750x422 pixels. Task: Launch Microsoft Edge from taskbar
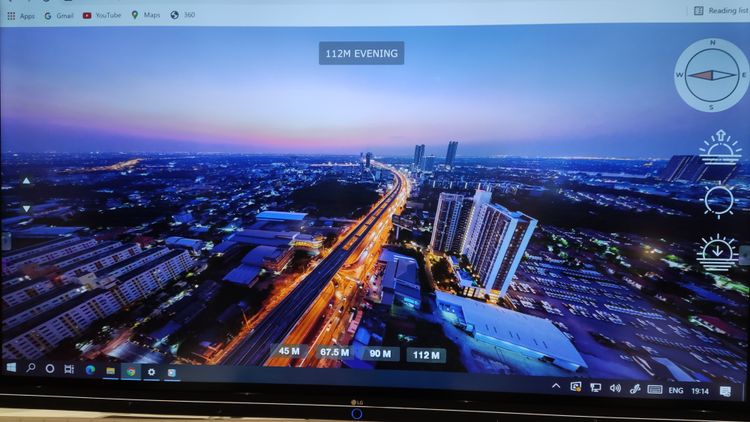90,369
